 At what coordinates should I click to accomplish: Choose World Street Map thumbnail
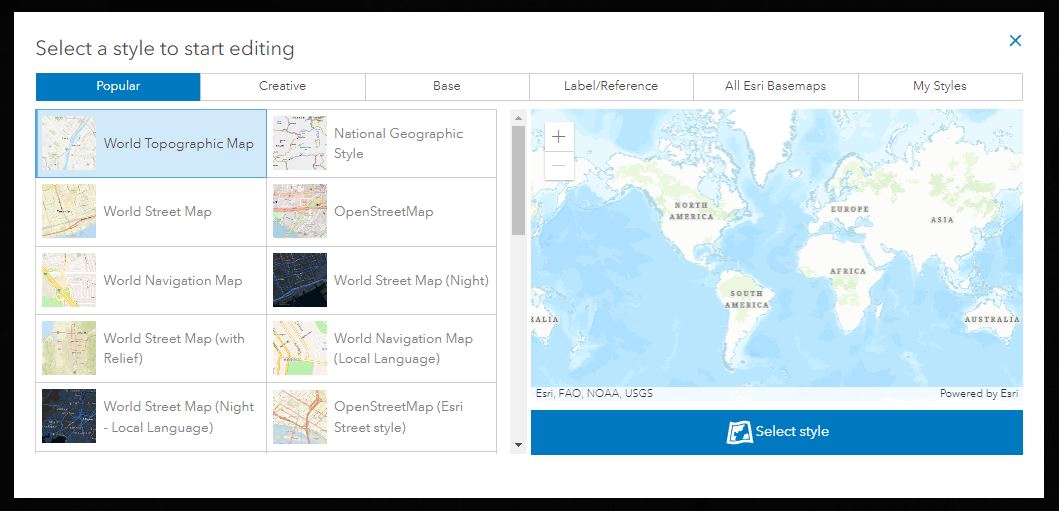tap(69, 211)
